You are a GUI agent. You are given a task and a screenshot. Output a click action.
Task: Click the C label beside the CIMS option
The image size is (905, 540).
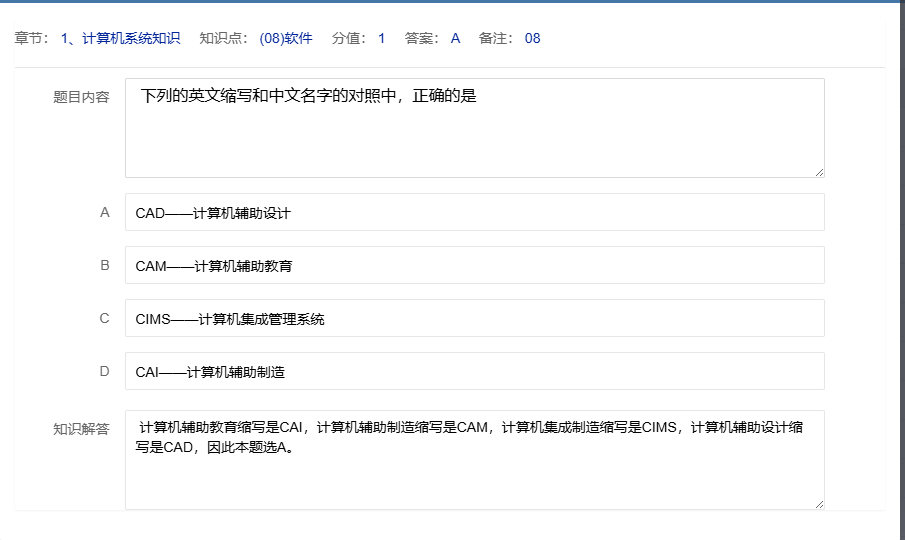coord(104,318)
